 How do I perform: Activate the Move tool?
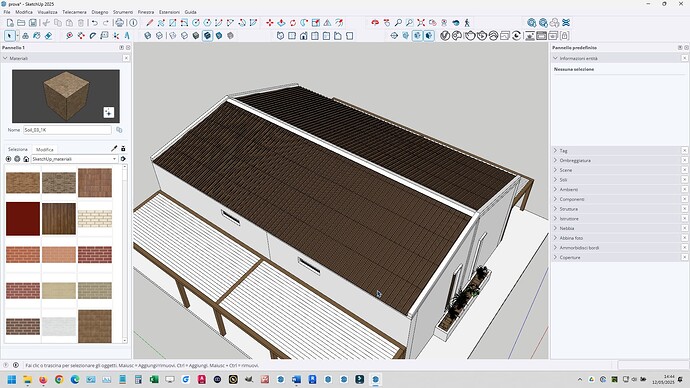point(270,23)
